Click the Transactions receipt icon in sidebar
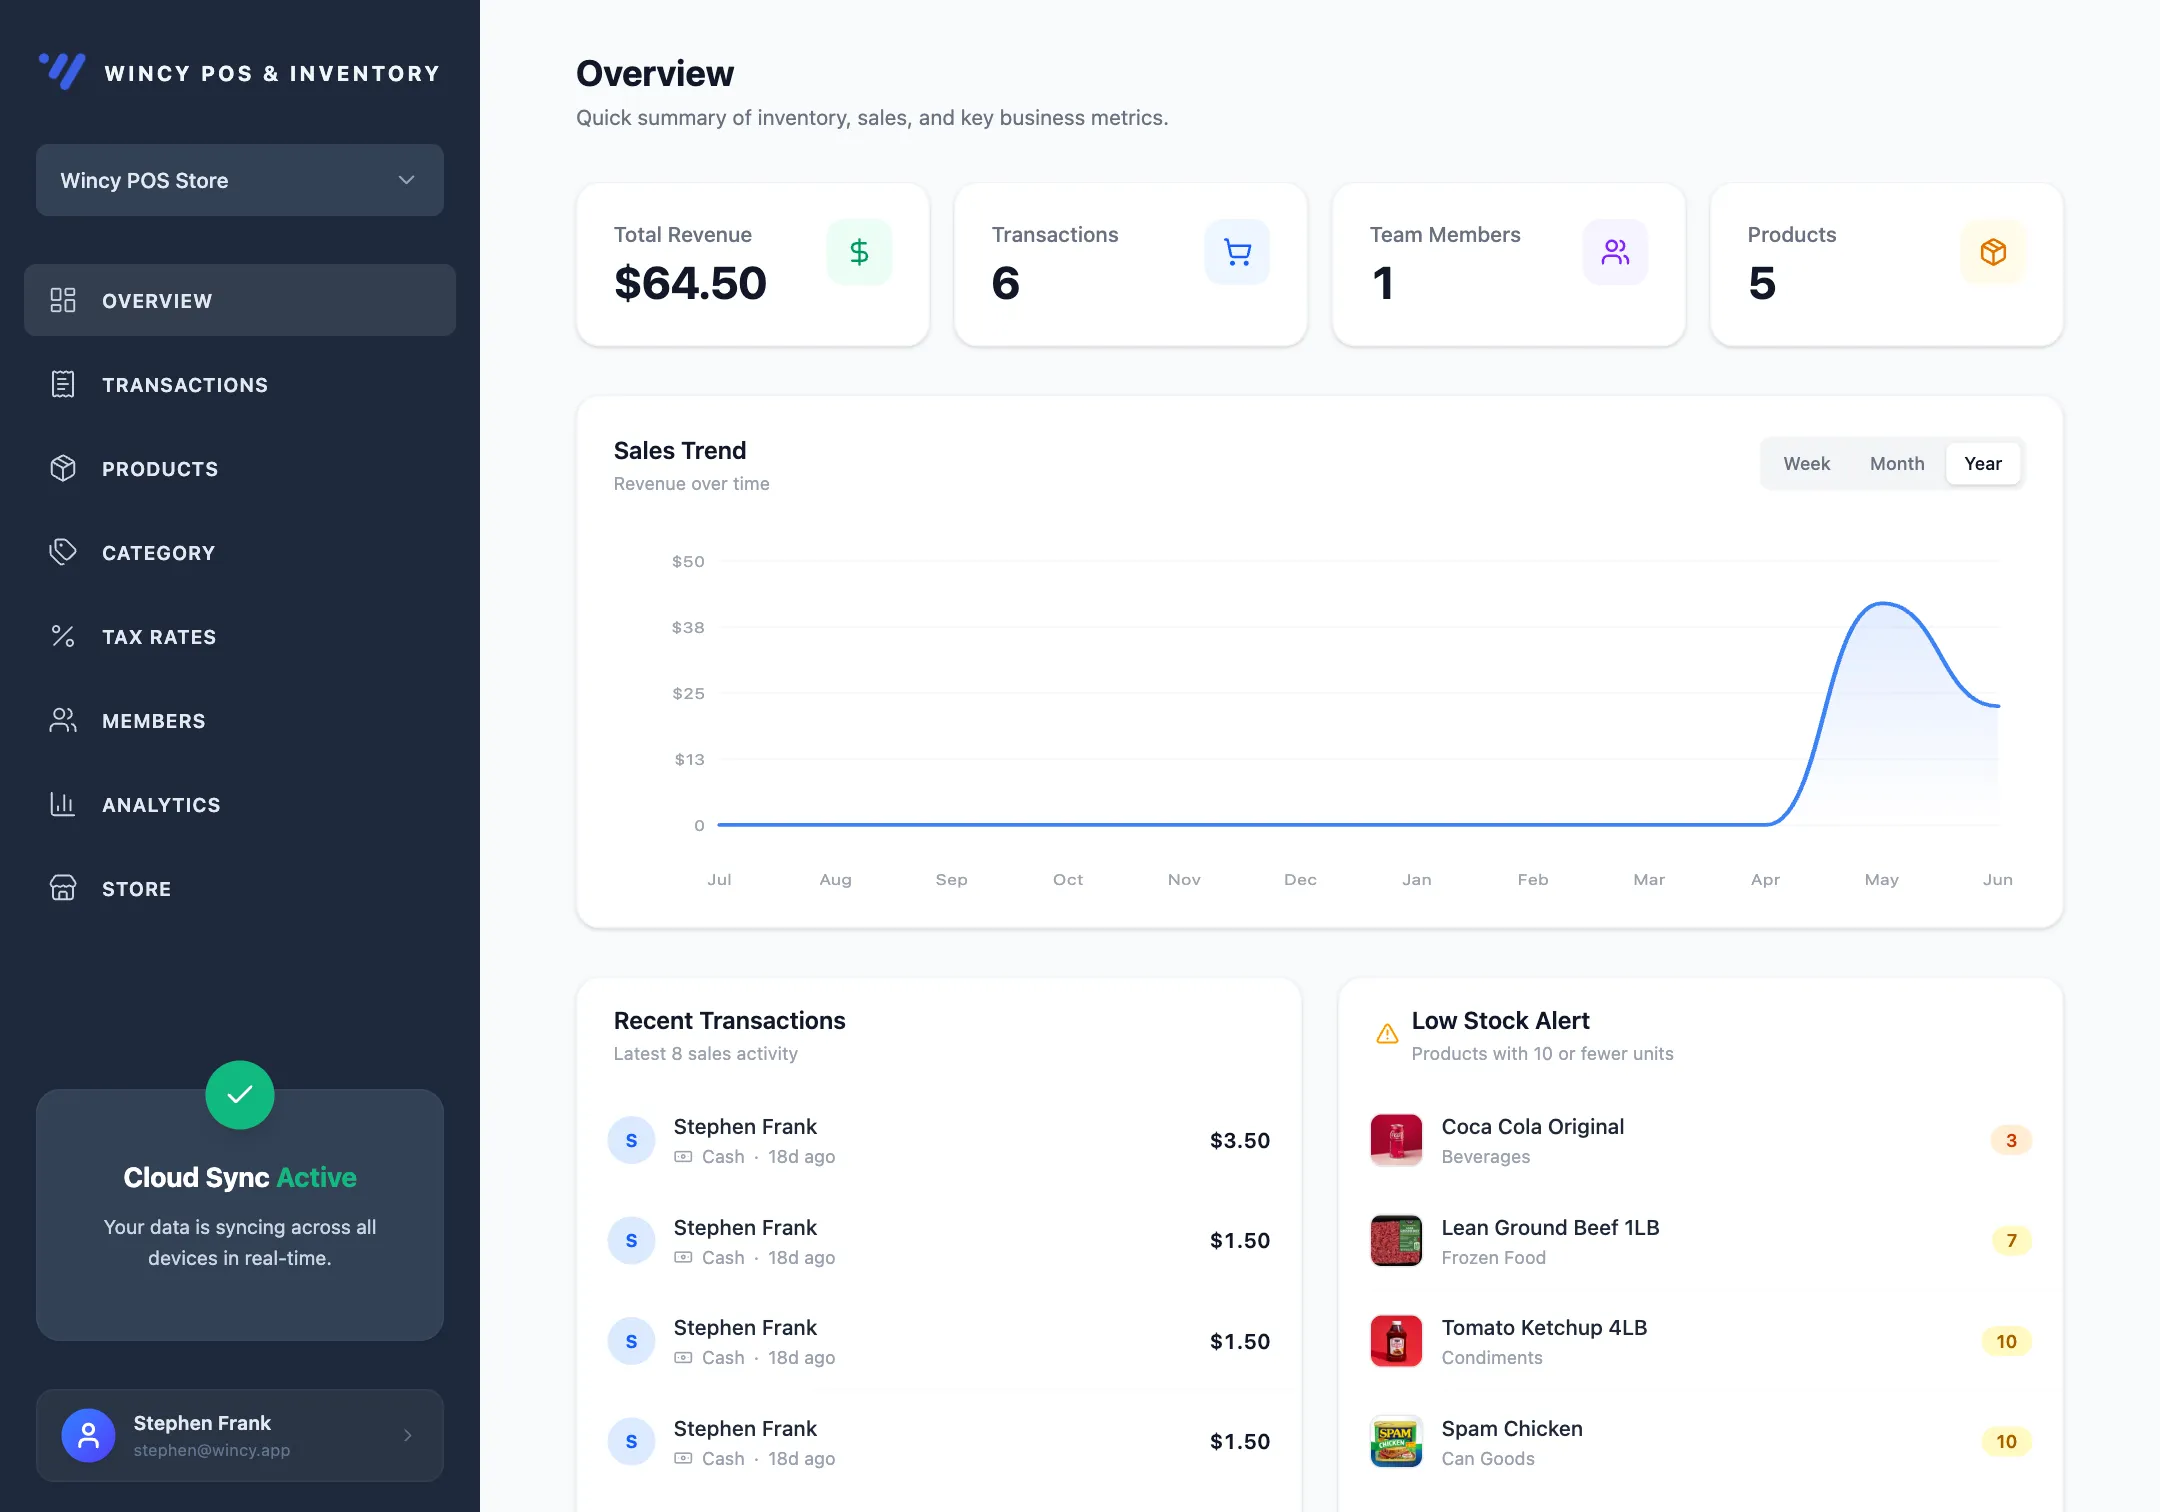Screen dimensions: 2160x1512 [x=63, y=384]
